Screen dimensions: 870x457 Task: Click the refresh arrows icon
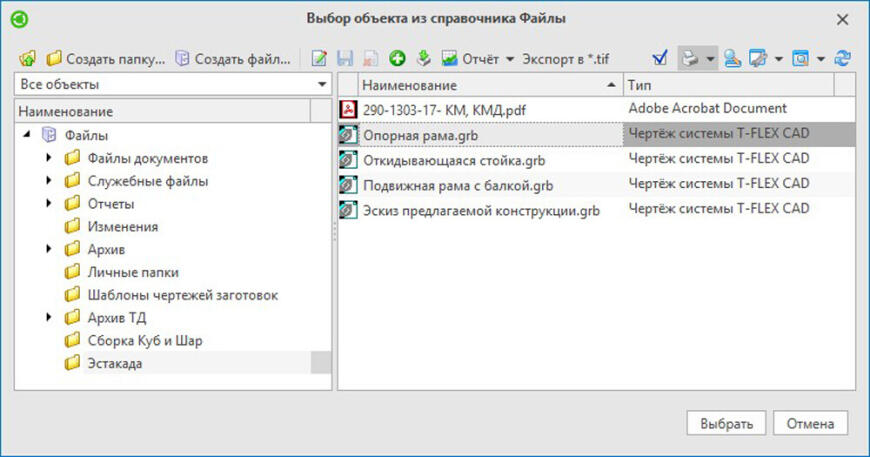pyautogui.click(x=842, y=58)
